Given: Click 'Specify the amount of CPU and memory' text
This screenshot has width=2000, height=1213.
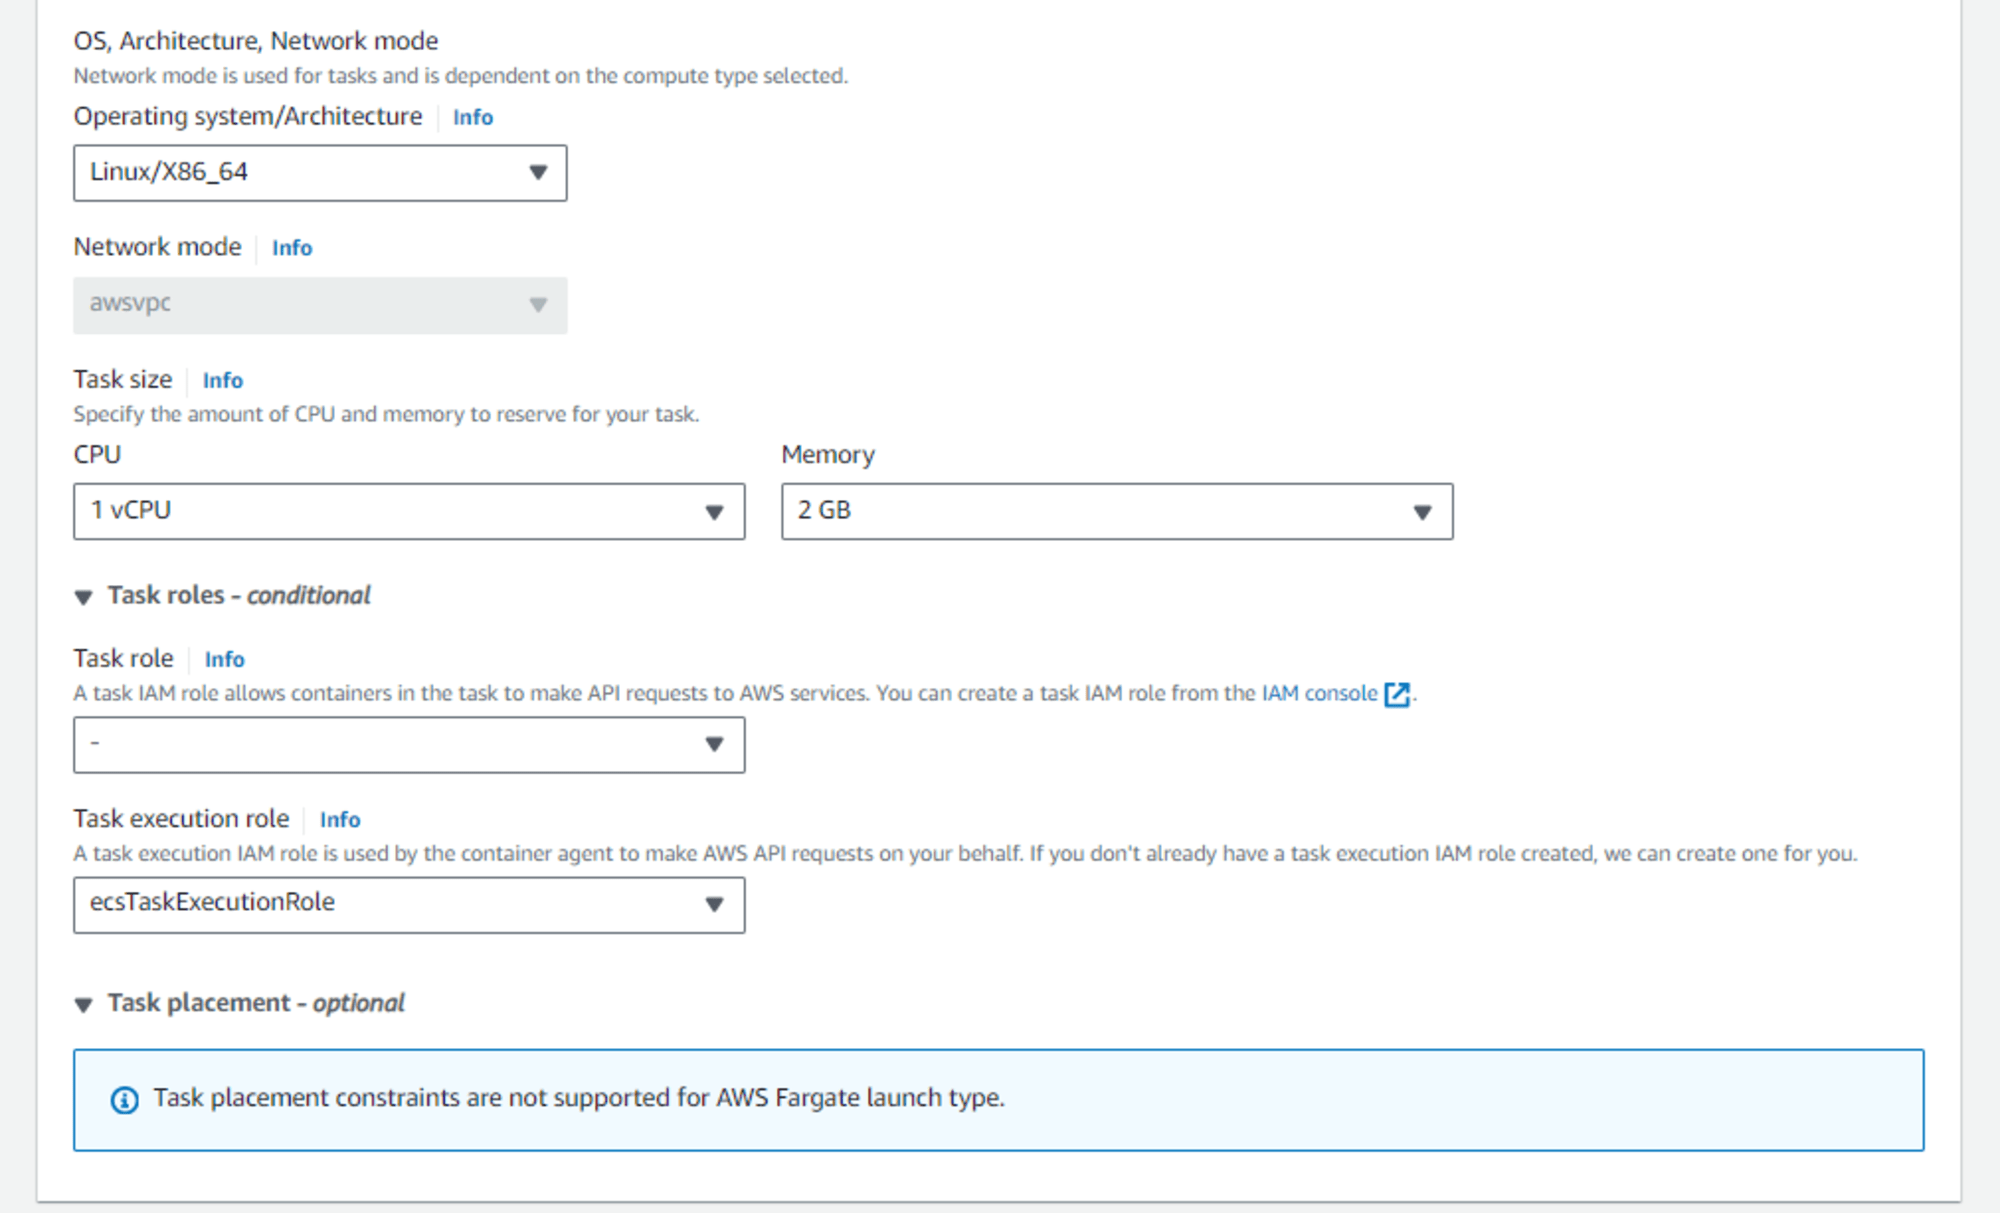Looking at the screenshot, I should pyautogui.click(x=386, y=414).
